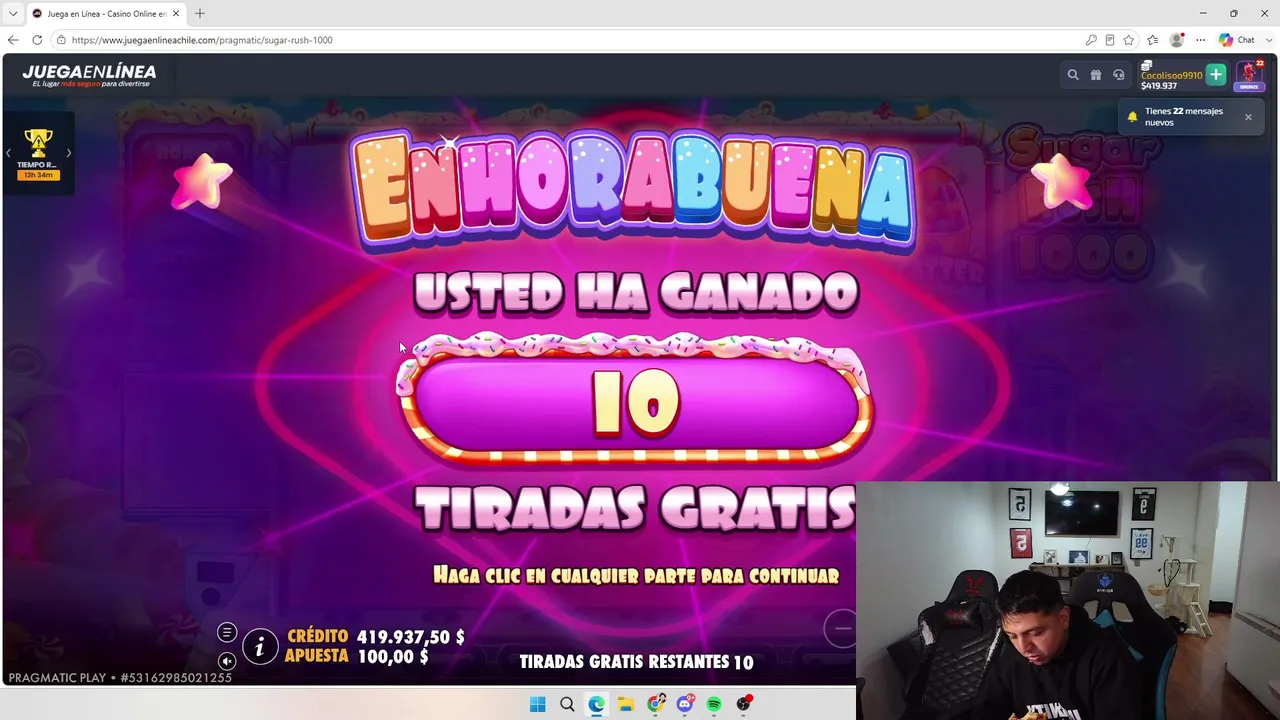Viewport: 1280px width, 720px height.
Task: Go to next tournament widget item
Action: click(x=68, y=153)
